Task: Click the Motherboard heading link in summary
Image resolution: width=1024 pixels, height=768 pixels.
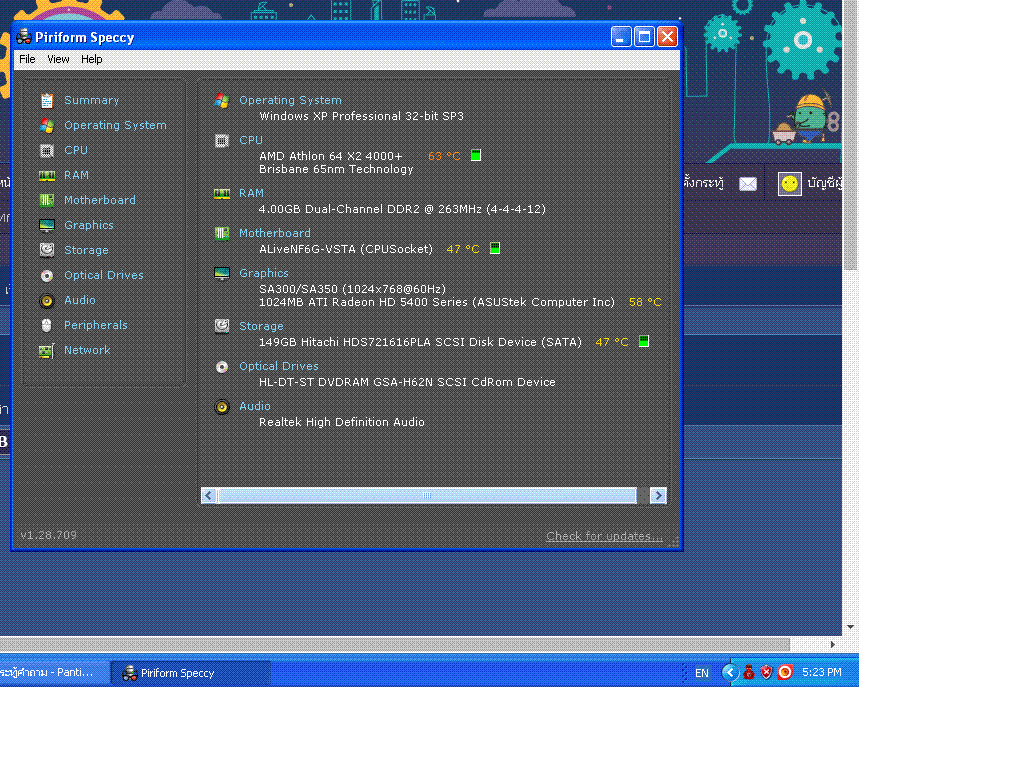Action: pos(275,233)
